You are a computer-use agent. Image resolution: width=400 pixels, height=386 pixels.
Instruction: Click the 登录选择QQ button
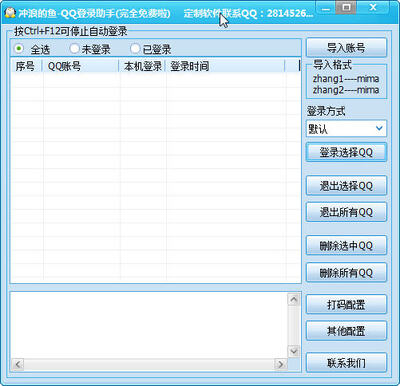(346, 152)
